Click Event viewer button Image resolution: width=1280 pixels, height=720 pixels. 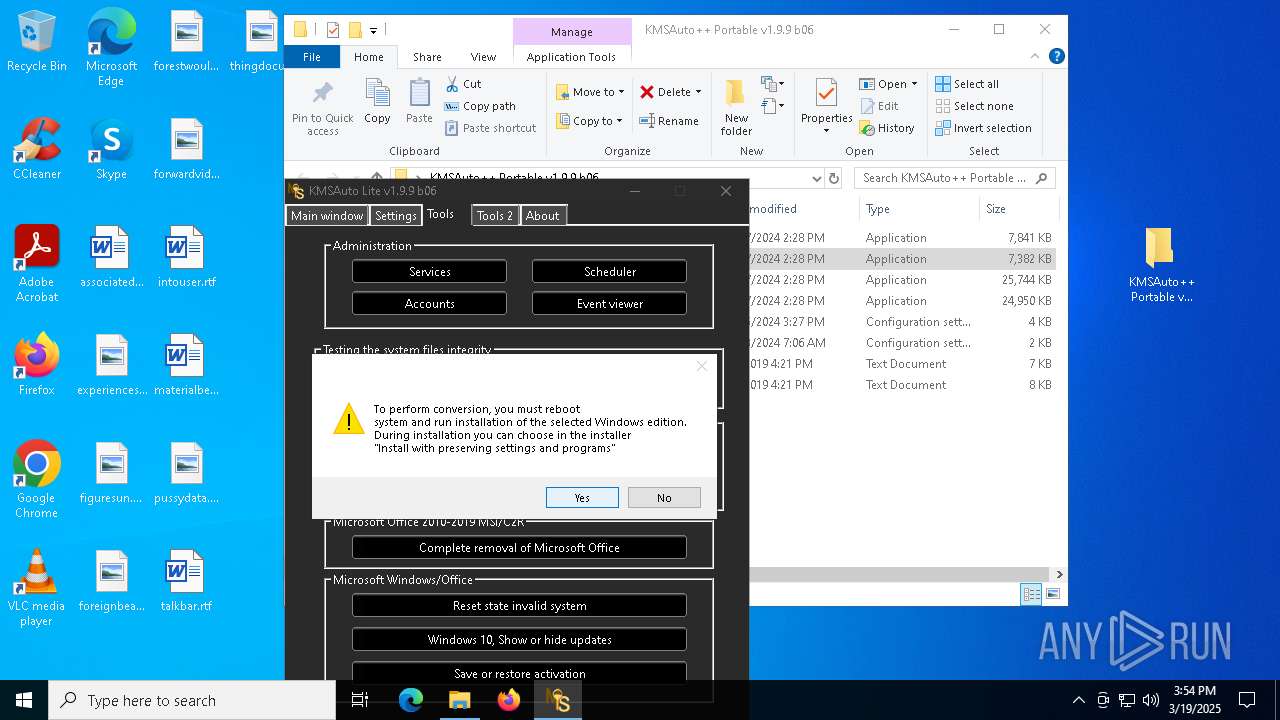(610, 304)
